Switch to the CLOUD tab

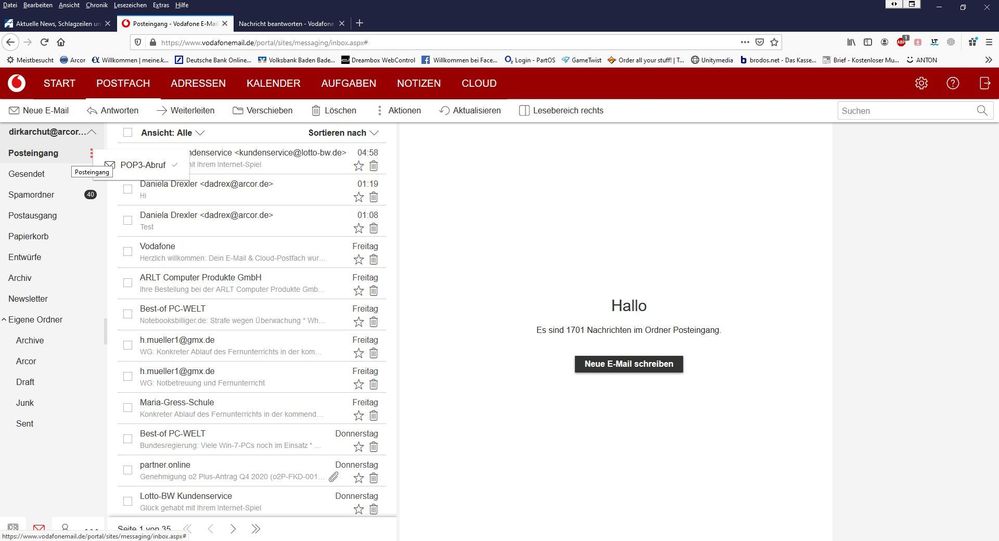(479, 83)
